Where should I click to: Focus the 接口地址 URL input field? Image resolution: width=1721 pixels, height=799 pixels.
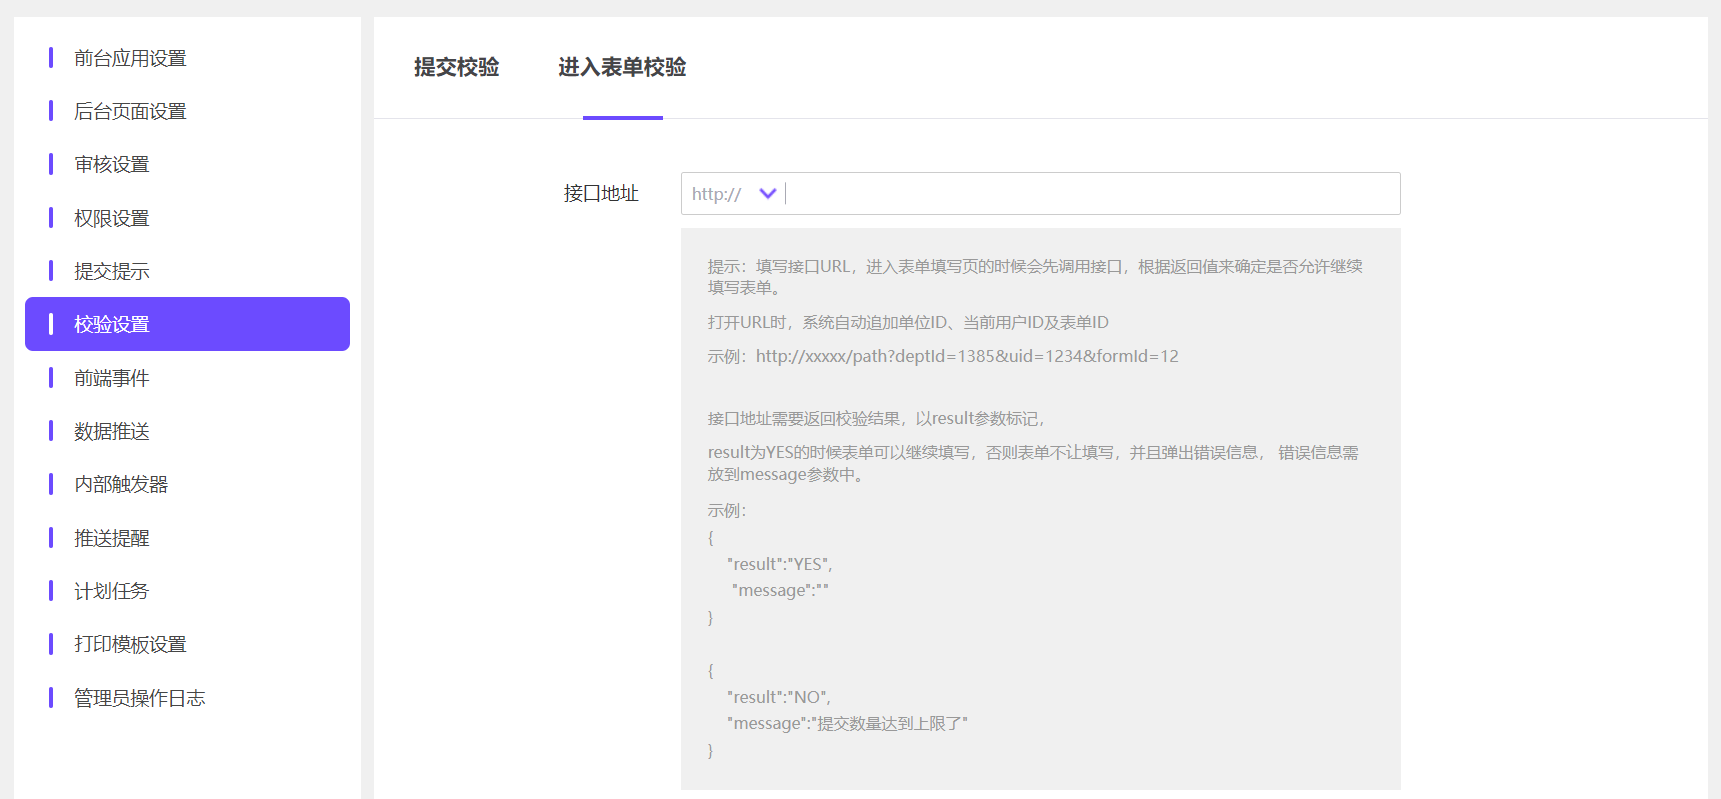click(x=1090, y=194)
